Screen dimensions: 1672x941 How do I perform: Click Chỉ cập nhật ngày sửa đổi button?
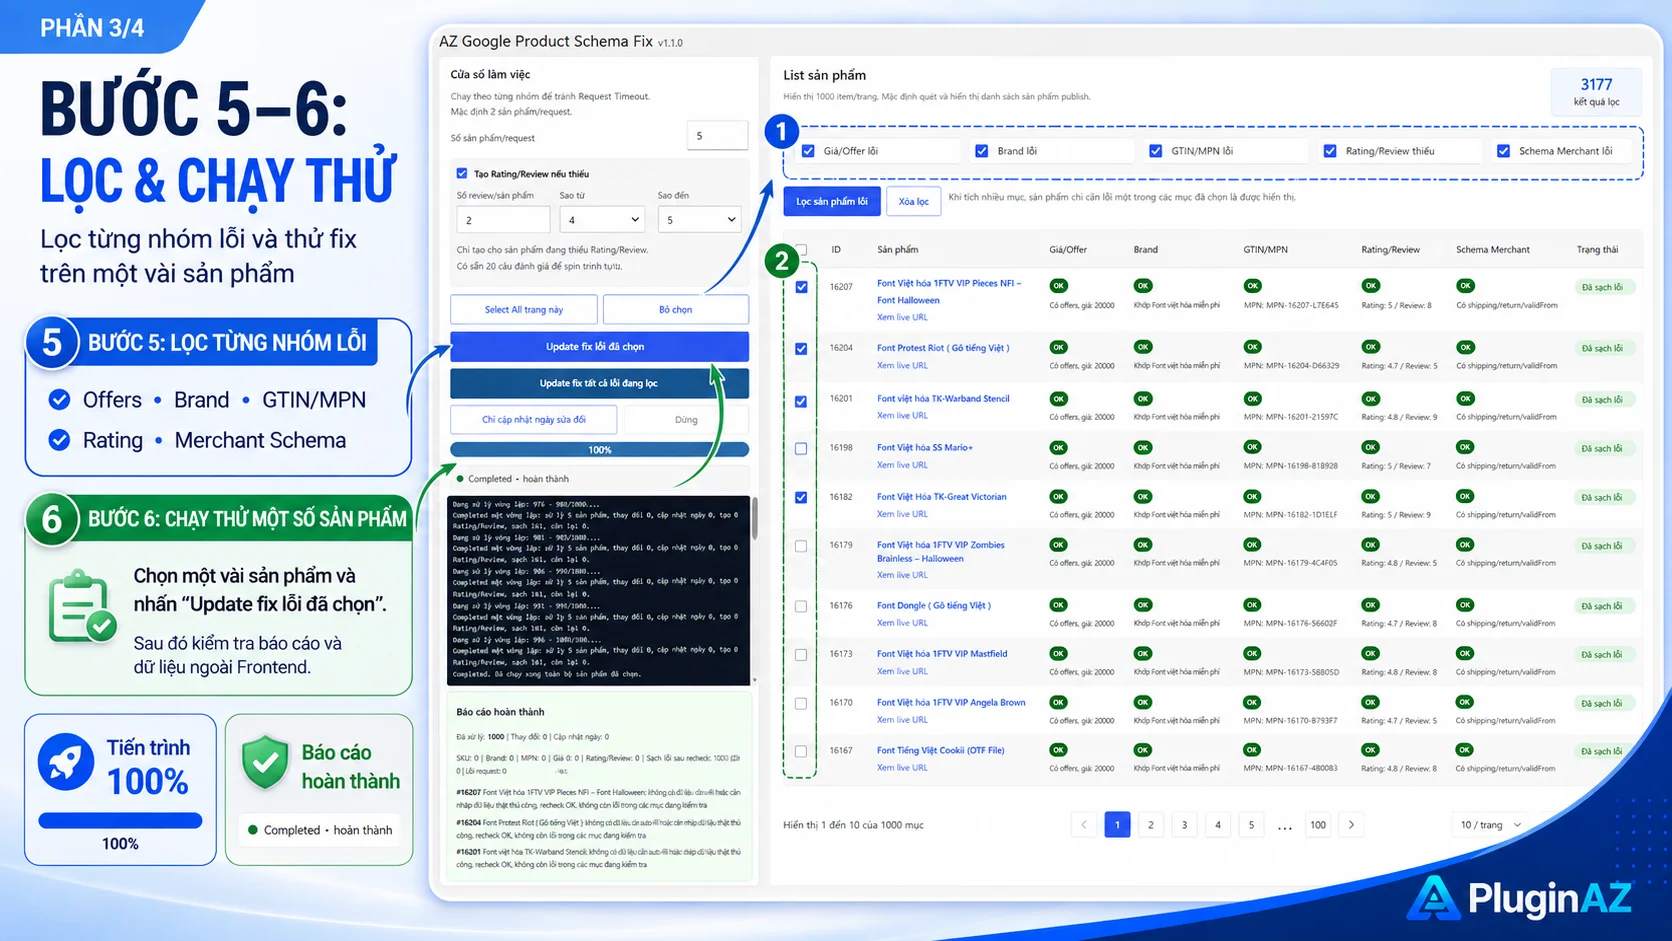coord(534,419)
